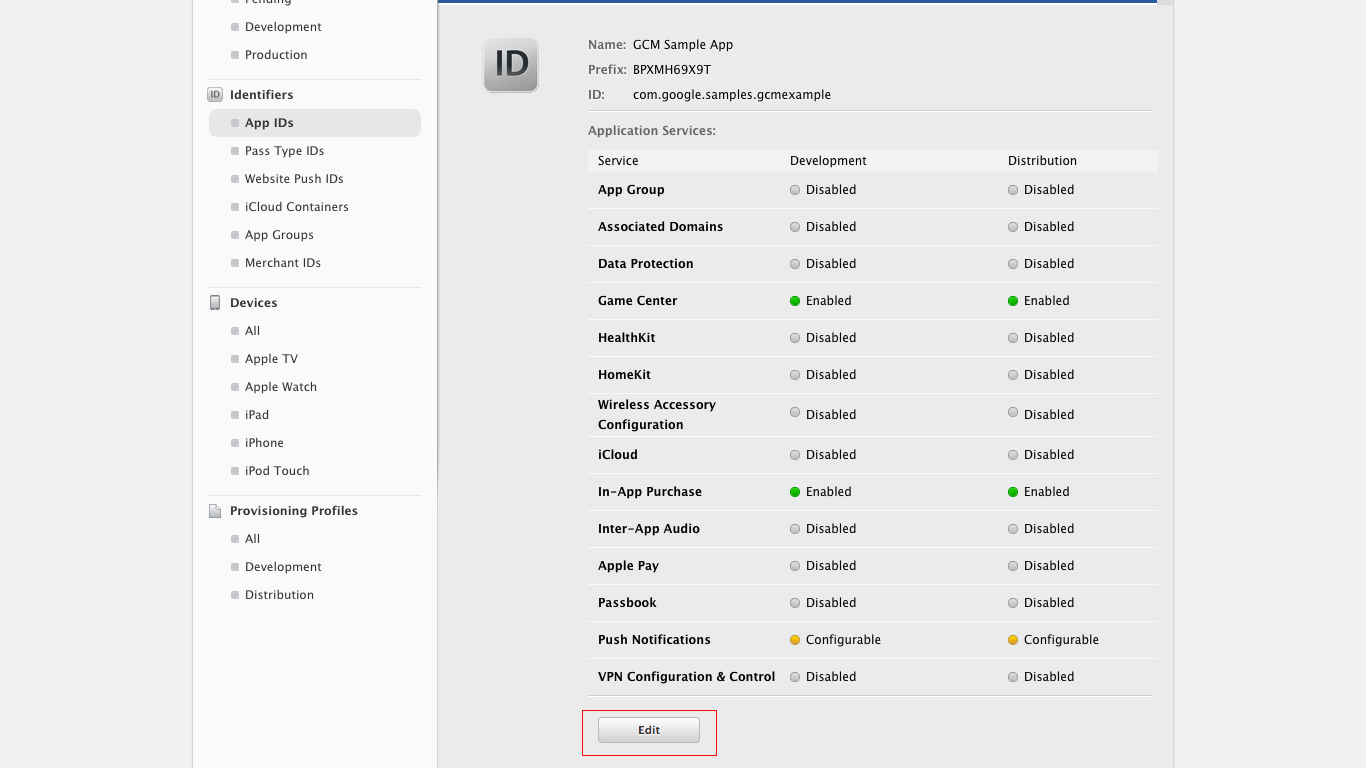Click the Devices section heading

(253, 303)
